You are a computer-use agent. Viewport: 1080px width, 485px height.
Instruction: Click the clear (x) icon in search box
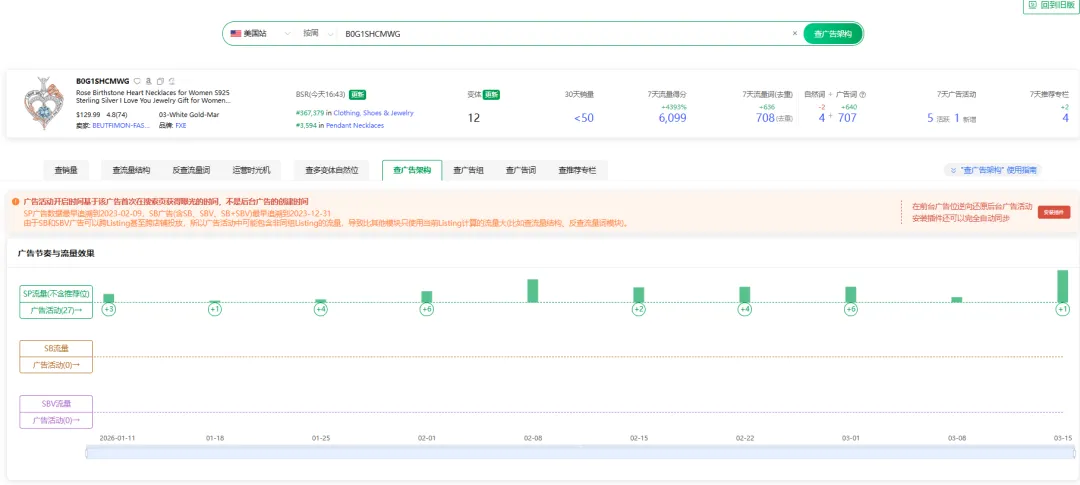click(795, 33)
